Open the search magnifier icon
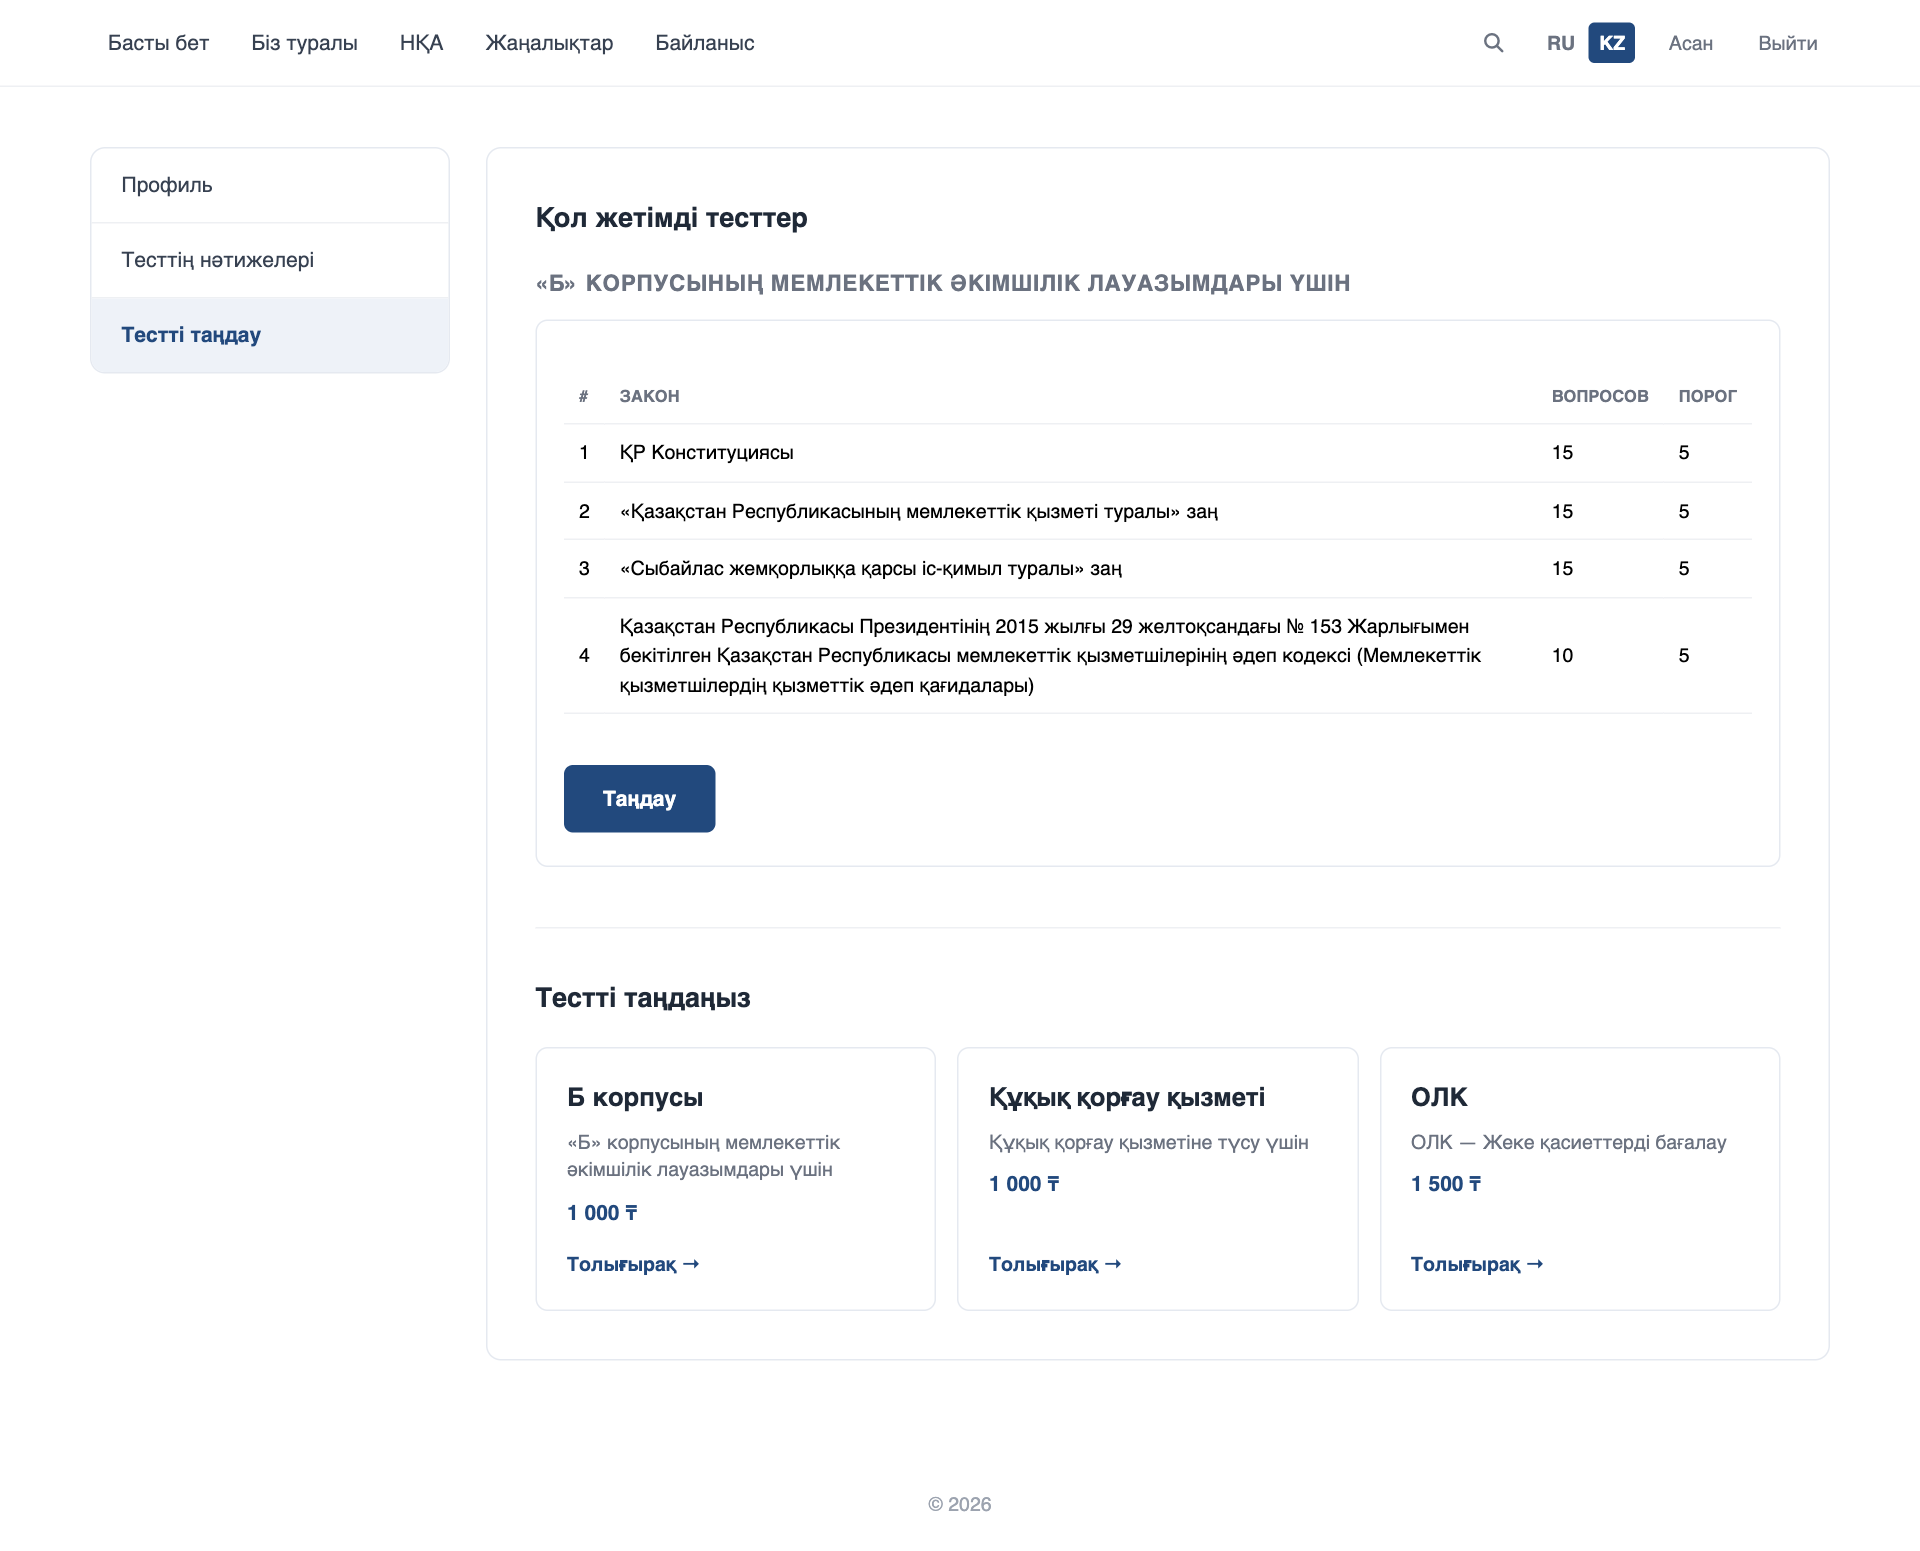 click(1493, 43)
